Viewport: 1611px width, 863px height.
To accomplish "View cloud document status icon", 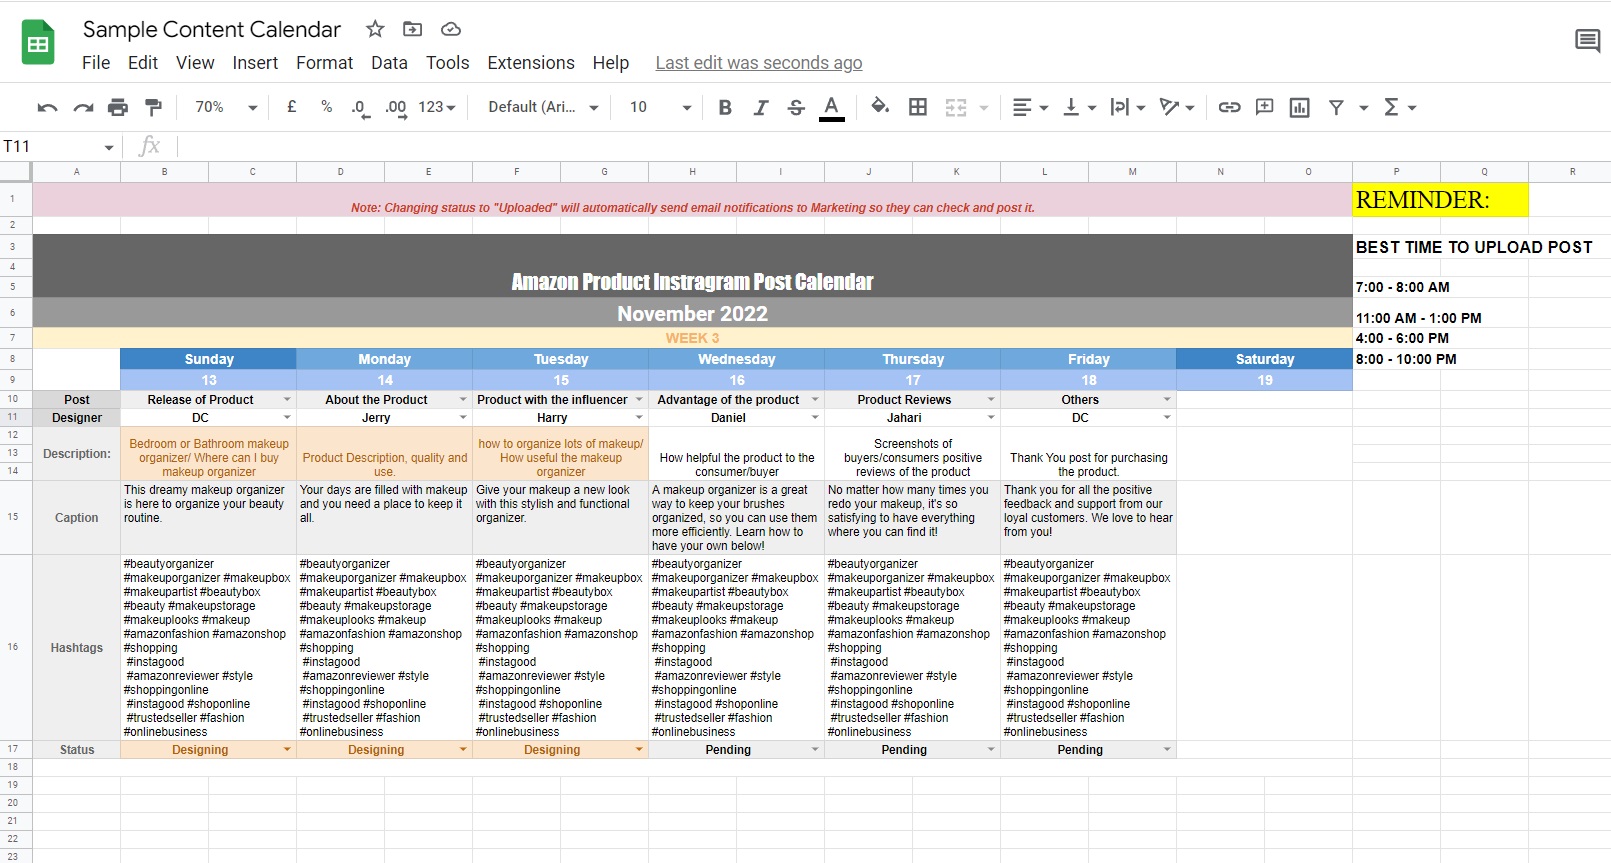I will (450, 29).
